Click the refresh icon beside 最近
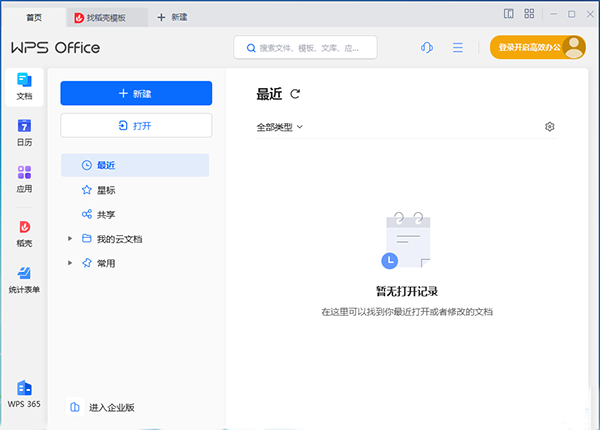This screenshot has height=430, width=600. (295, 94)
